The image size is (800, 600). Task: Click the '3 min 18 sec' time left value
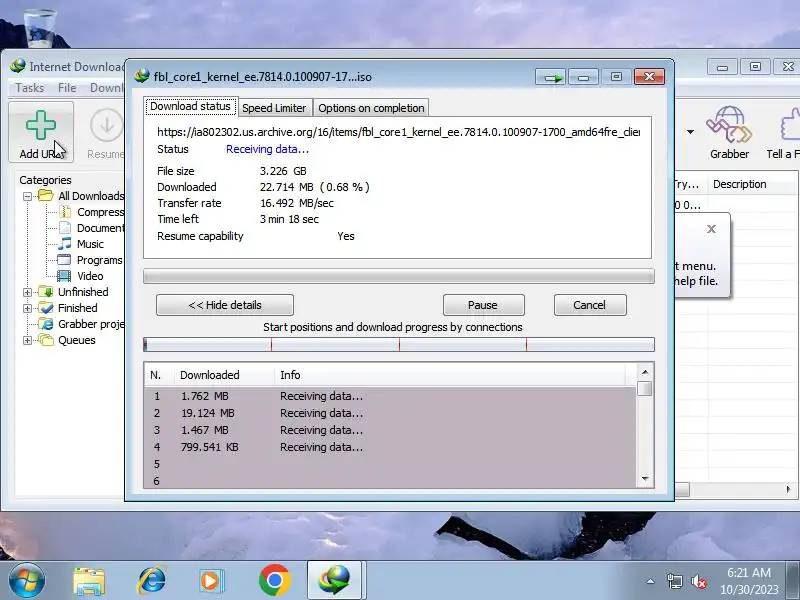point(289,219)
